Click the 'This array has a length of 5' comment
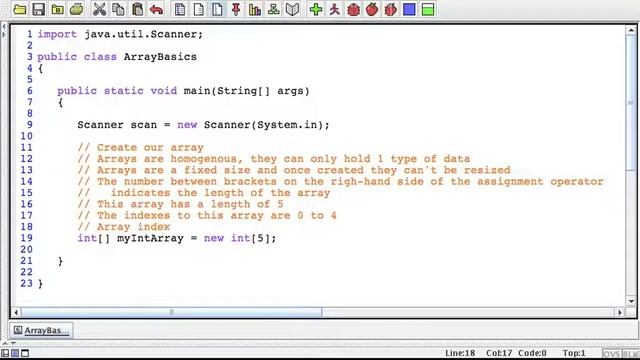Viewport: 640px width, 360px height. click(x=180, y=204)
